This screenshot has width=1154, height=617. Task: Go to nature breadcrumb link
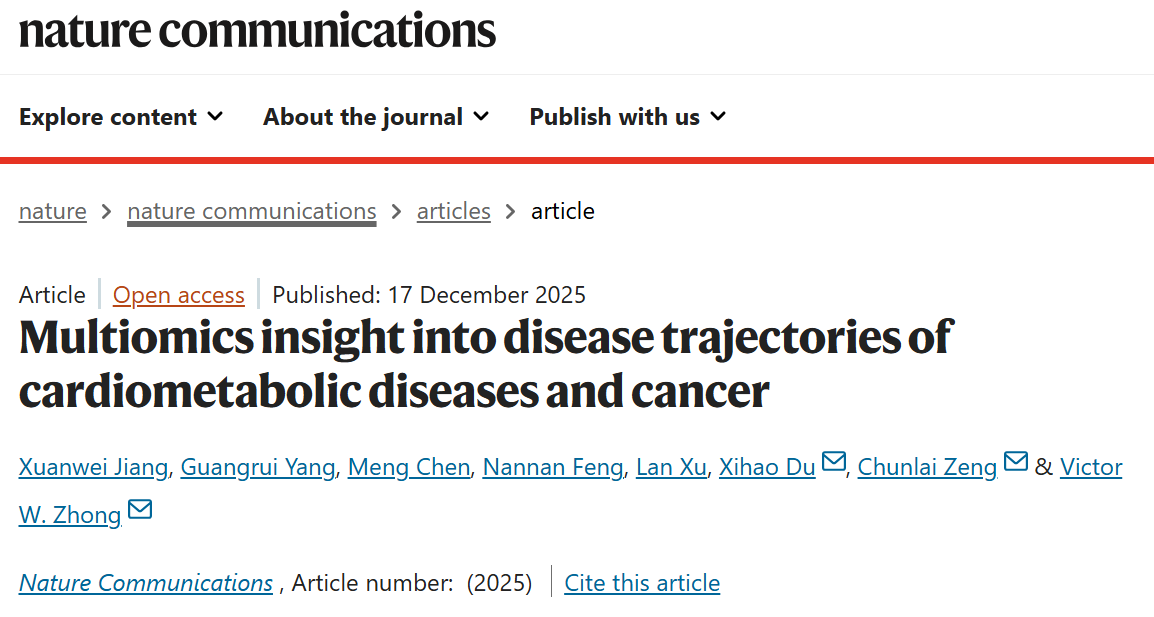pyautogui.click(x=52, y=211)
